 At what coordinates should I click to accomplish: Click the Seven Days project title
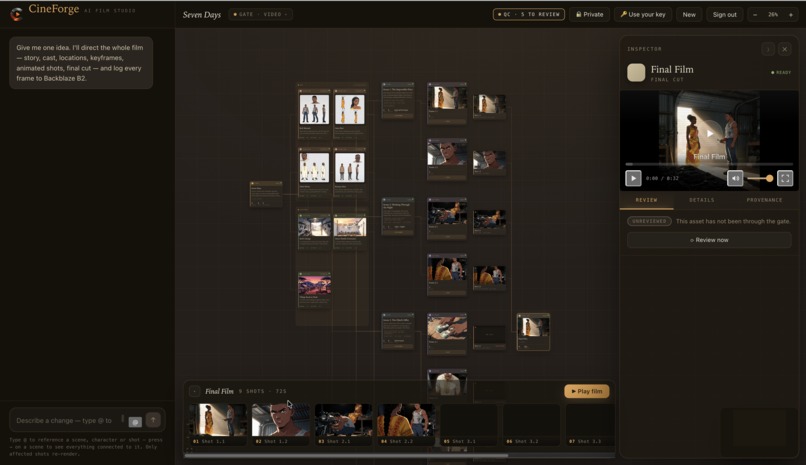[202, 14]
